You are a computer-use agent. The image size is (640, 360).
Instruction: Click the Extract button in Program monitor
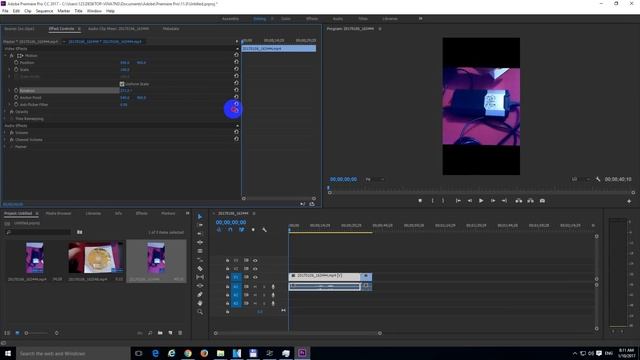530,201
